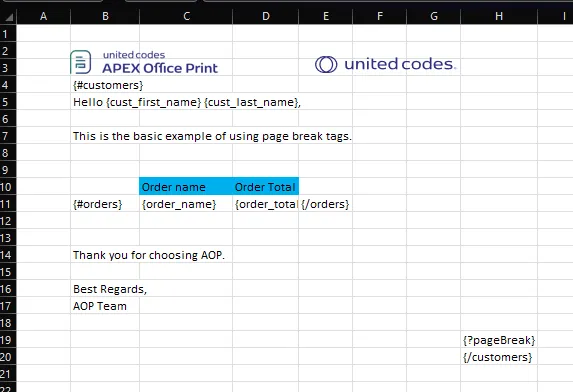Select row 17 header
Screen dimensions: 573x392
[x=8, y=306]
